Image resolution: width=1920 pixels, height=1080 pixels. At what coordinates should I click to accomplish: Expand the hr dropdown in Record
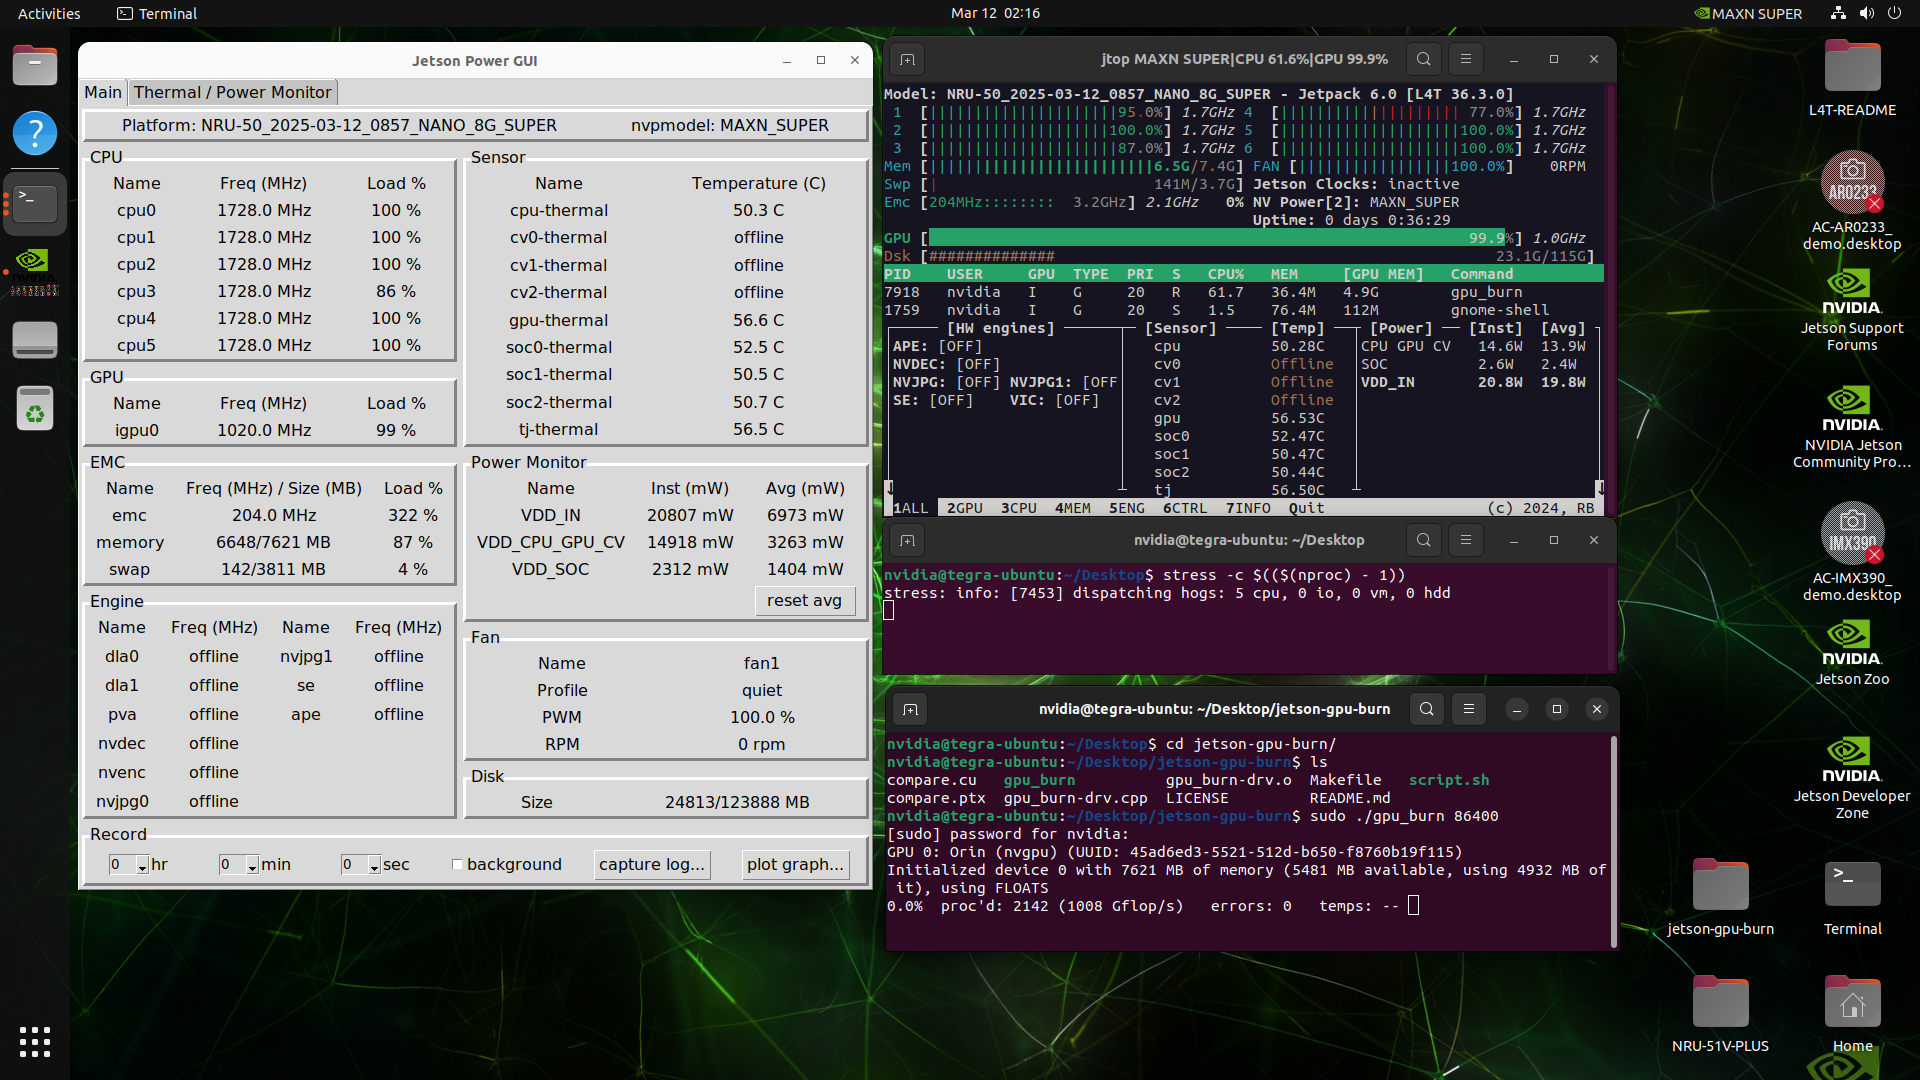[x=142, y=866]
